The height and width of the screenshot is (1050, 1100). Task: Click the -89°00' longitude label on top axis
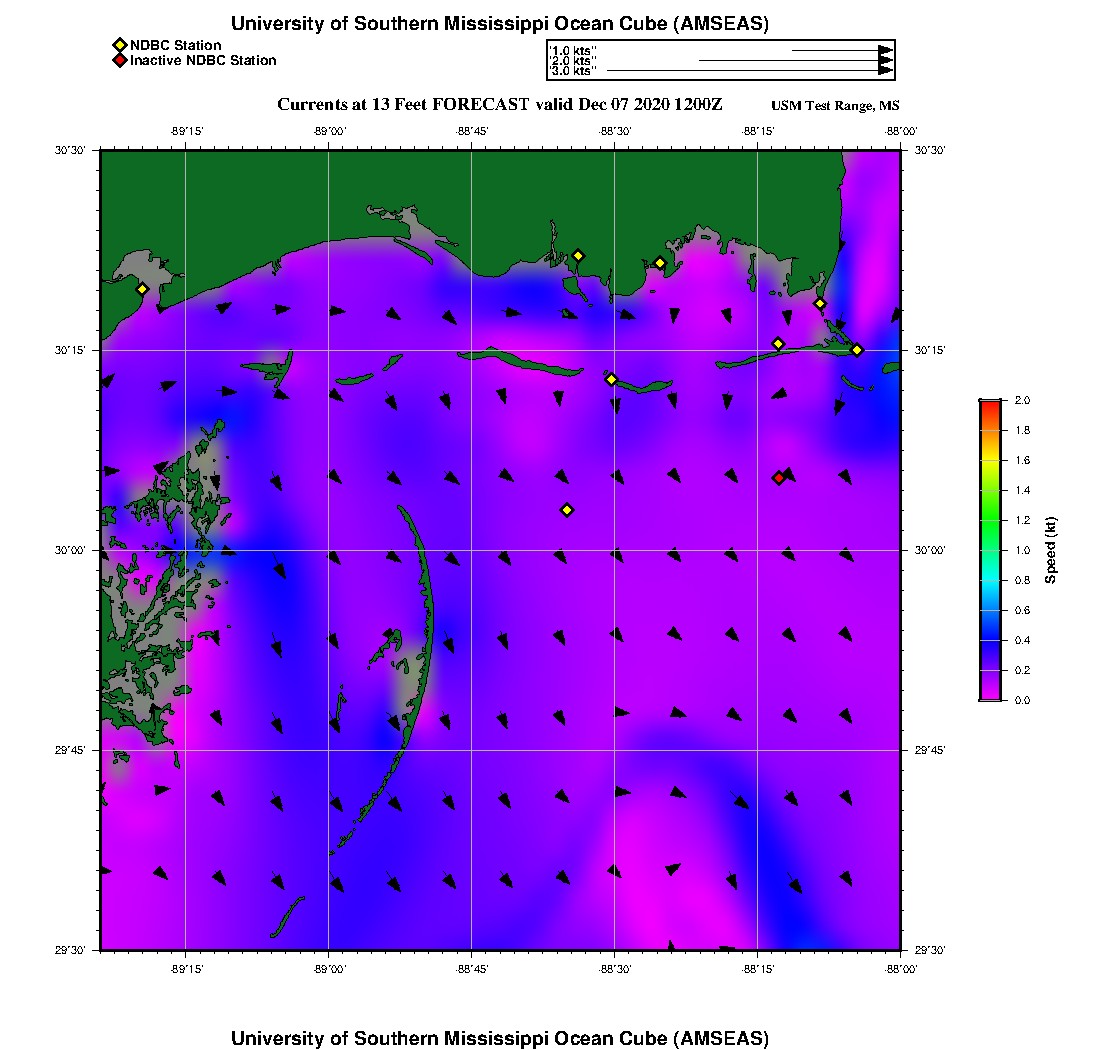click(329, 131)
